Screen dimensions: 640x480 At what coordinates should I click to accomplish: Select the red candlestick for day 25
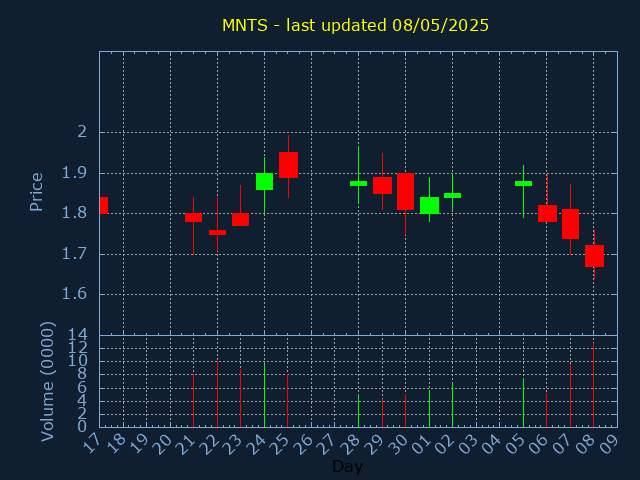tap(288, 165)
